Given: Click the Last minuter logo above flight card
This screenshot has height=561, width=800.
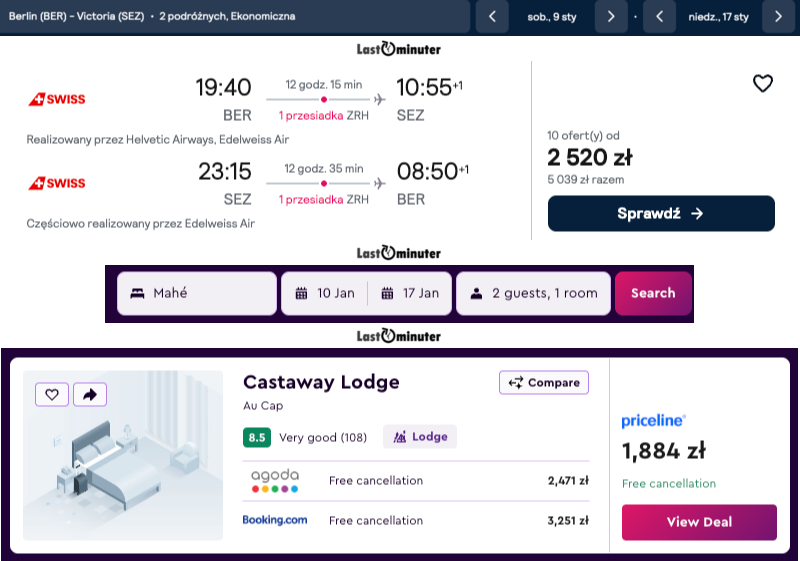Looking at the screenshot, I should point(398,49).
